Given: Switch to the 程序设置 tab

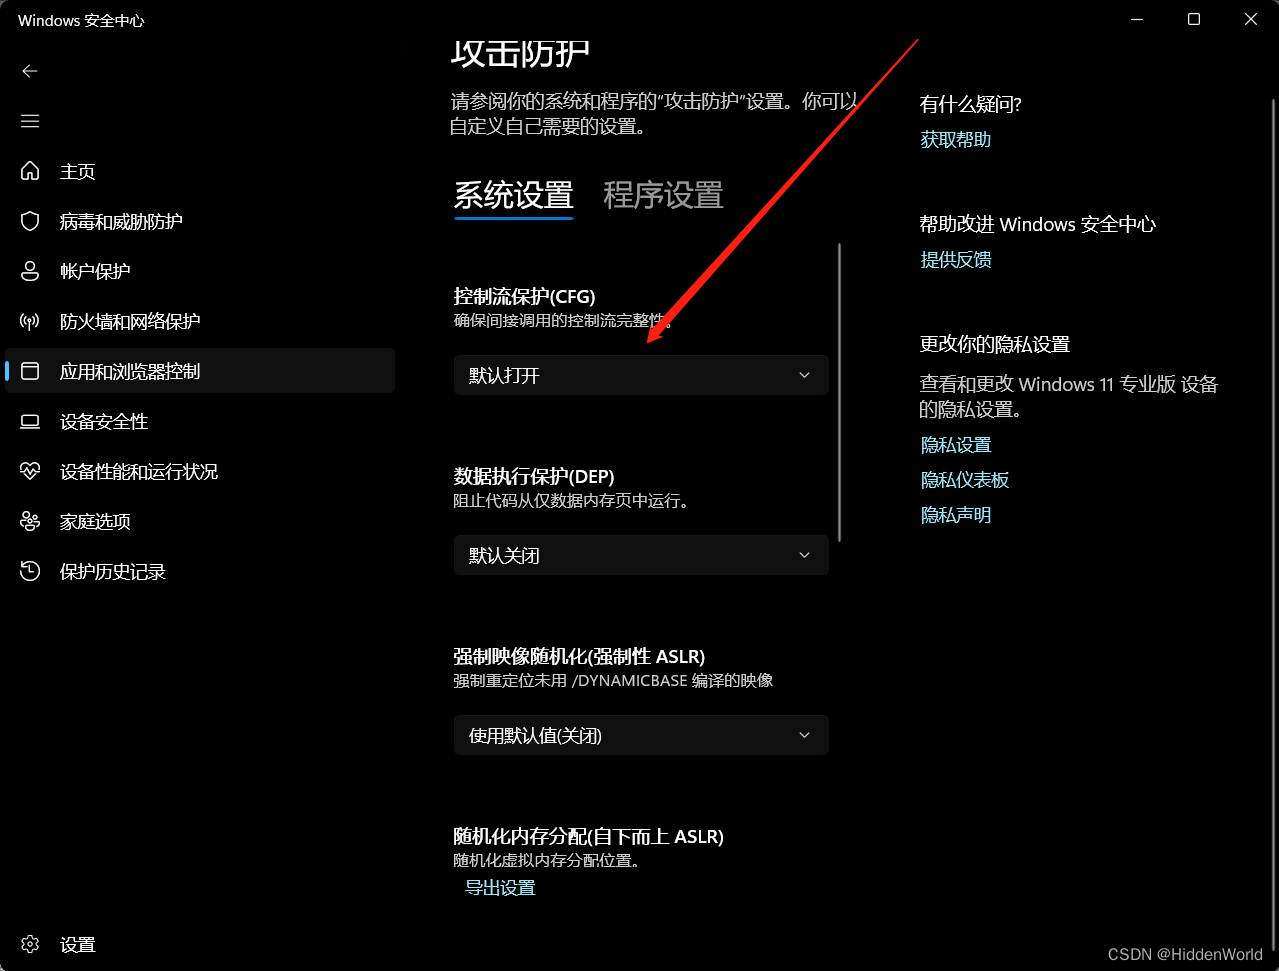Looking at the screenshot, I should click(663, 195).
